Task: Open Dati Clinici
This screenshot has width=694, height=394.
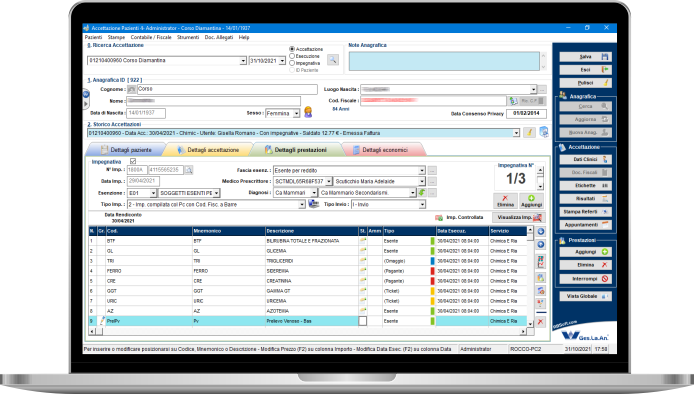Action: [x=586, y=159]
